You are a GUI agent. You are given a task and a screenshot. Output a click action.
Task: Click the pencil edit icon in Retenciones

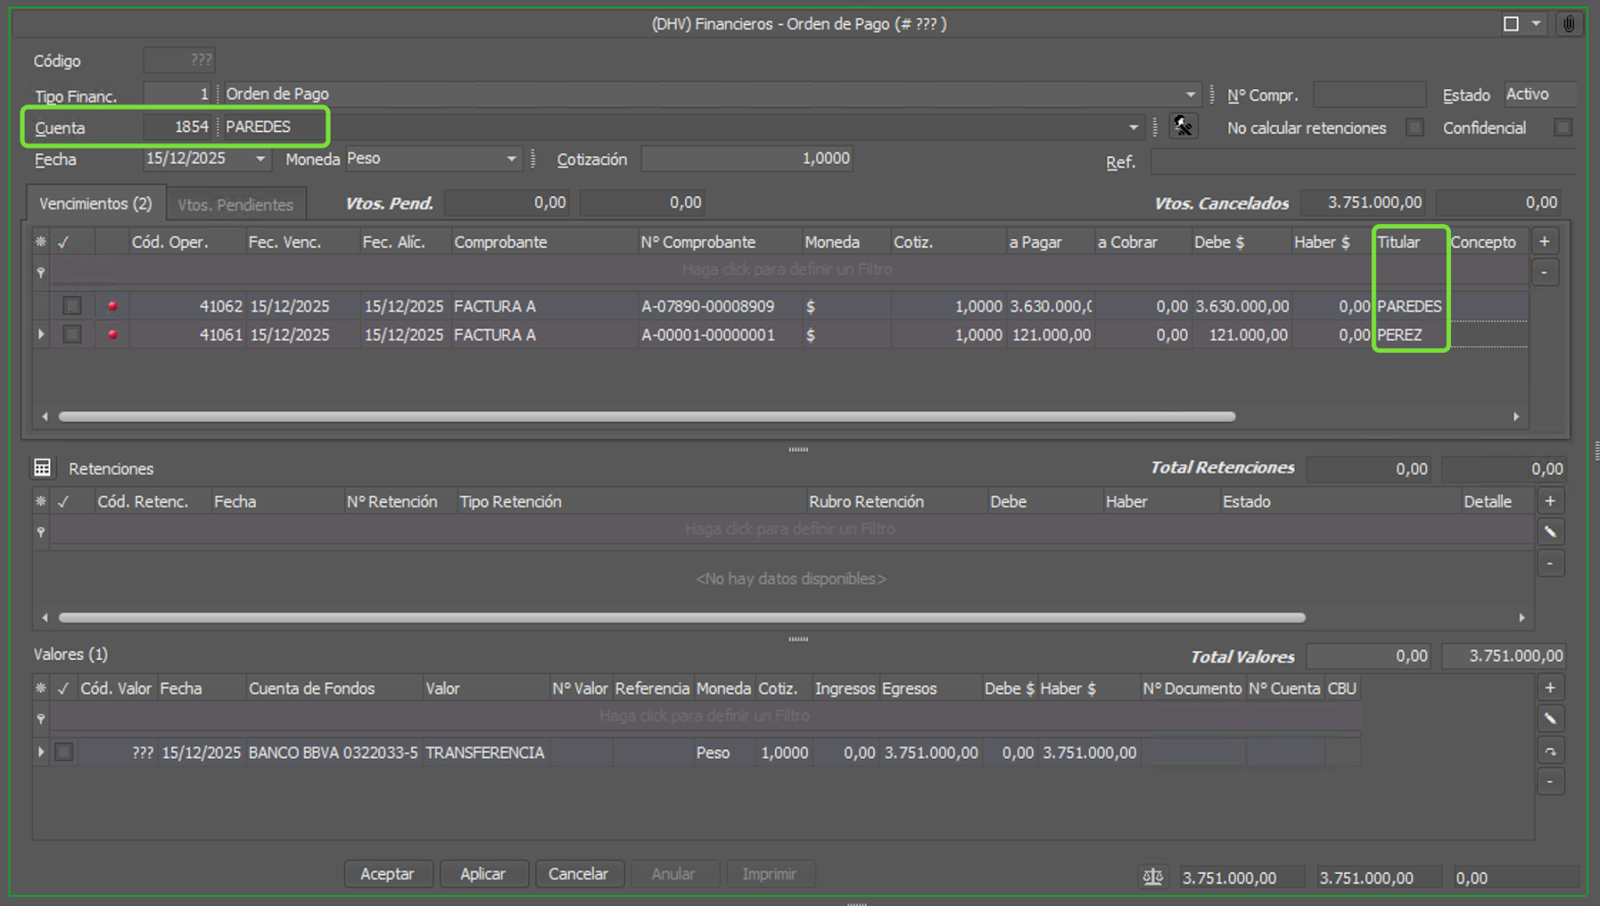click(x=1550, y=532)
